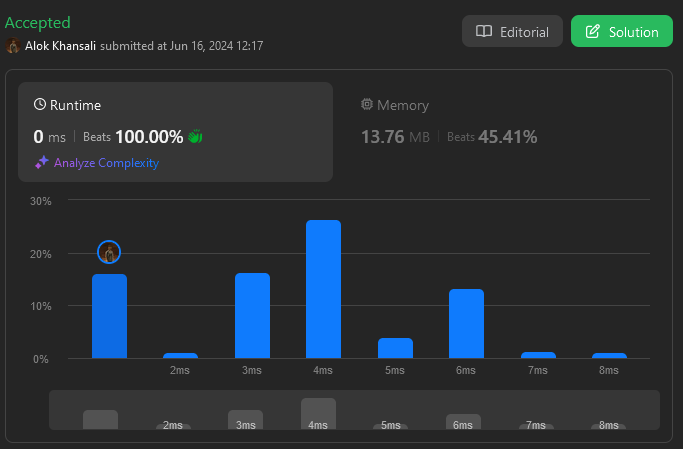Image resolution: width=683 pixels, height=449 pixels.
Task: Click the clock icon beside Runtime
Action: [40, 105]
